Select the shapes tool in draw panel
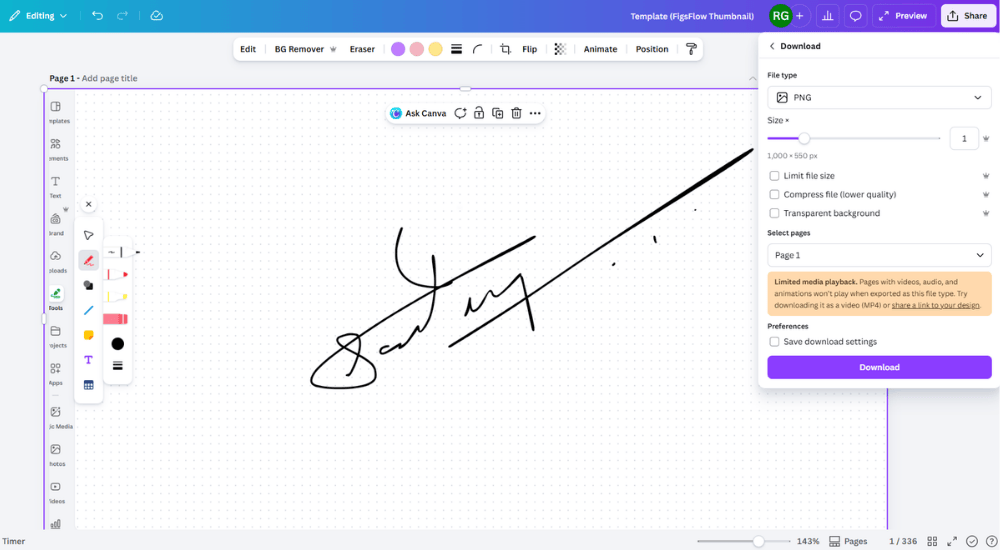The height and width of the screenshot is (550, 1000). tap(89, 285)
